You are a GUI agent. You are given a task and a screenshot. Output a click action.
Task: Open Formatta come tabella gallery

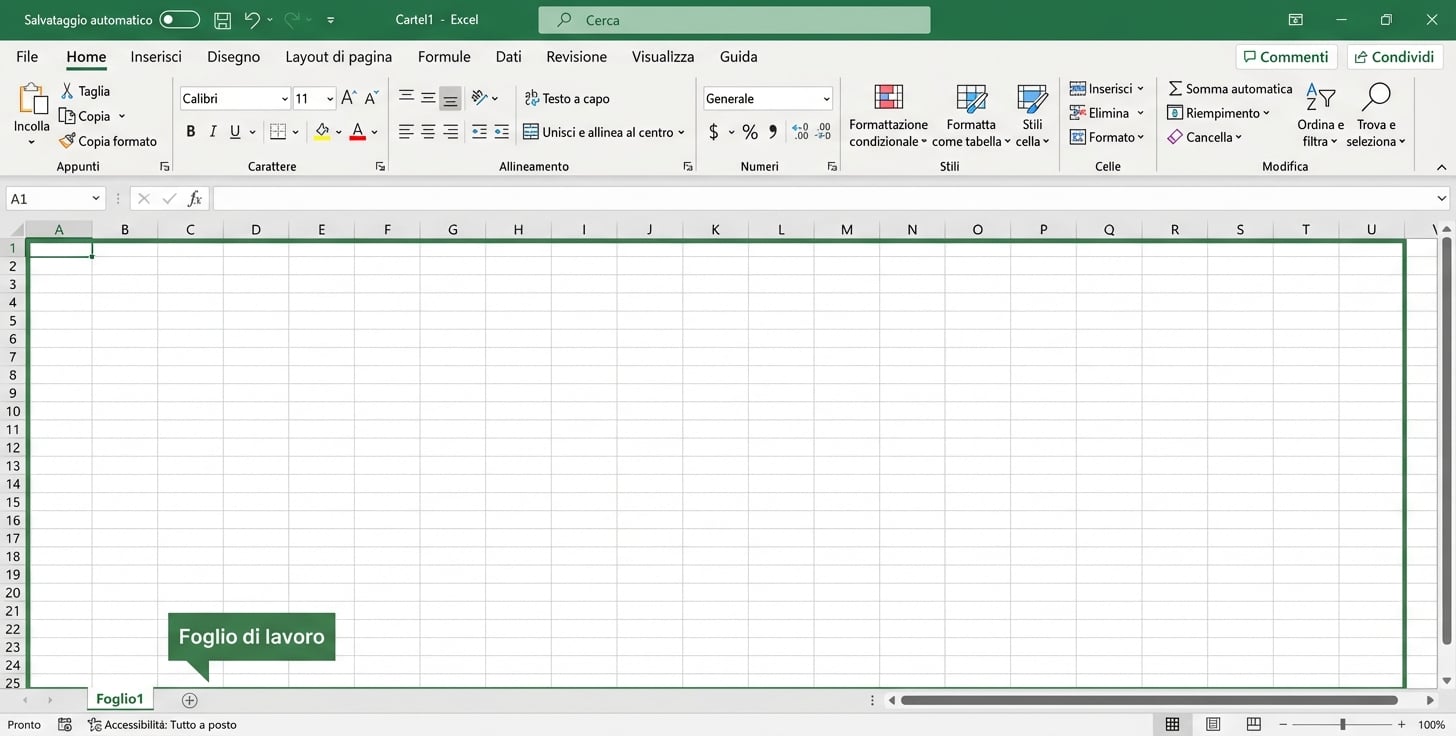[971, 115]
